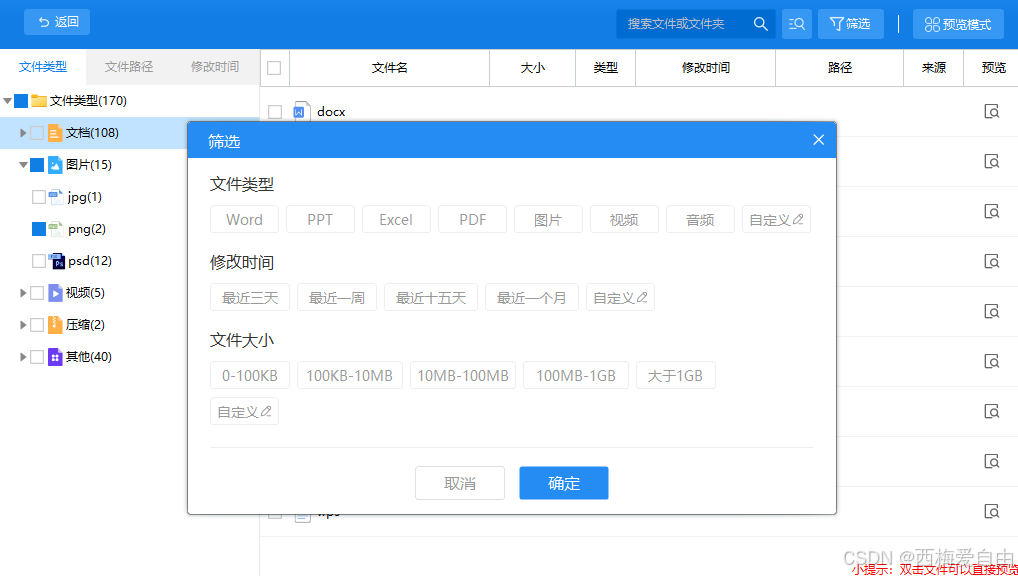The image size is (1018, 576).
Task: Select the 音频 file type filter
Action: click(700, 219)
